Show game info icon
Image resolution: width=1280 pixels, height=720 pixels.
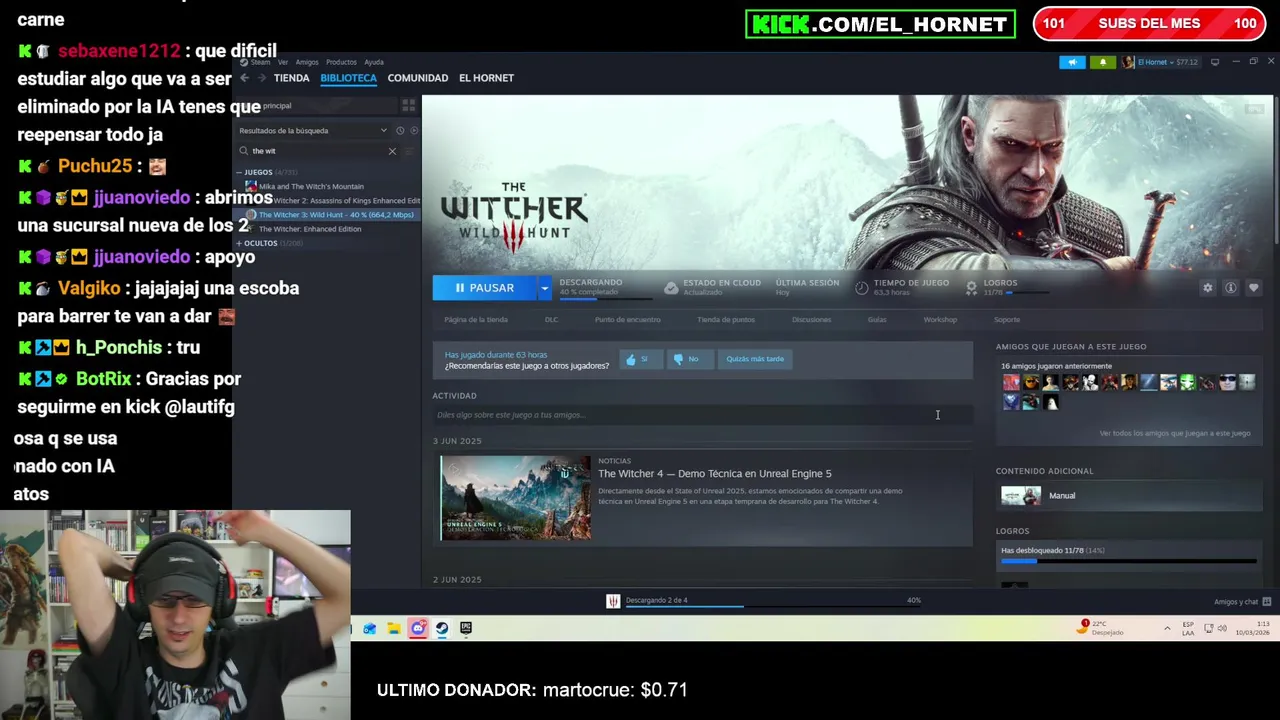coord(1231,288)
